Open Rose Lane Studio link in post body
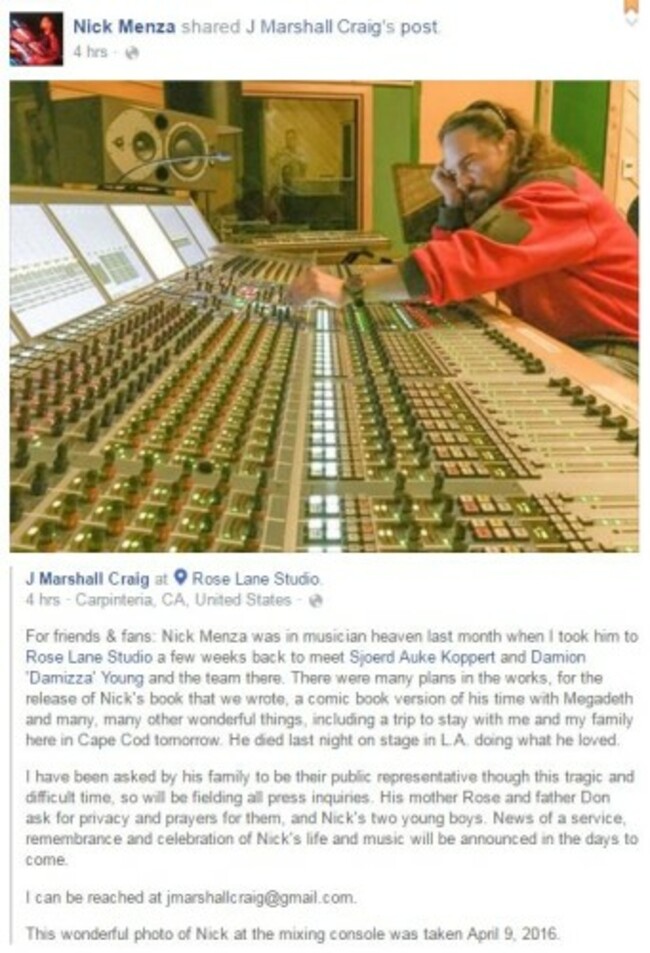Viewport: 650px width, 953px height. pyautogui.click(x=89, y=657)
